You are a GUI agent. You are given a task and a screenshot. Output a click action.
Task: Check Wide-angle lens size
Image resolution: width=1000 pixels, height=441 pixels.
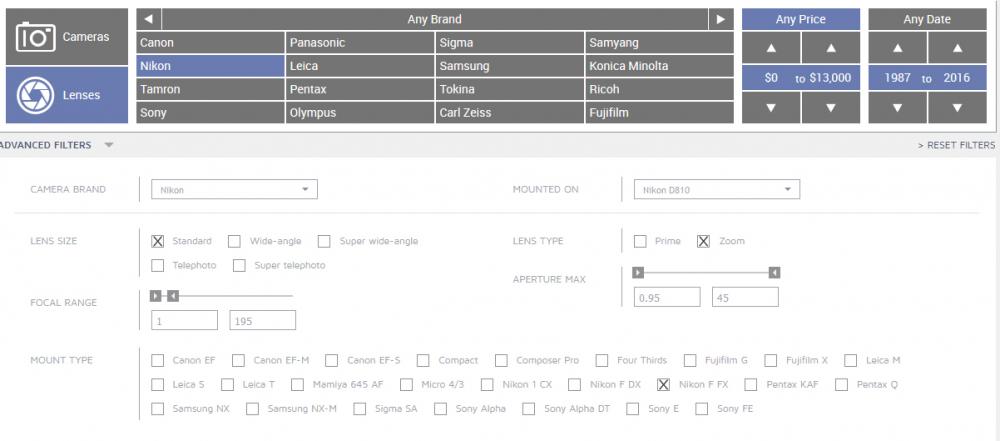(235, 241)
